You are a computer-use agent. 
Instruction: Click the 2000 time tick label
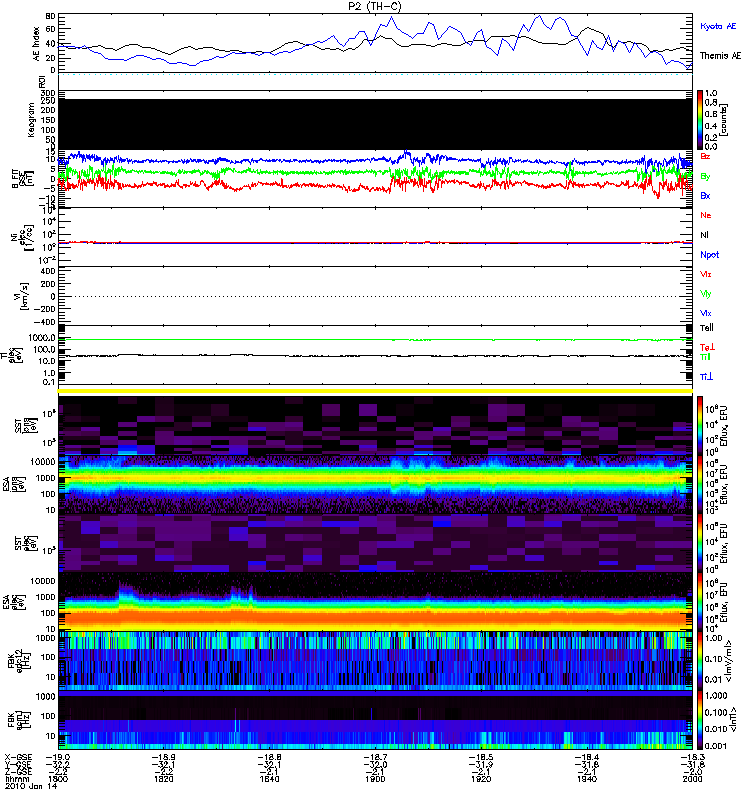(692, 779)
